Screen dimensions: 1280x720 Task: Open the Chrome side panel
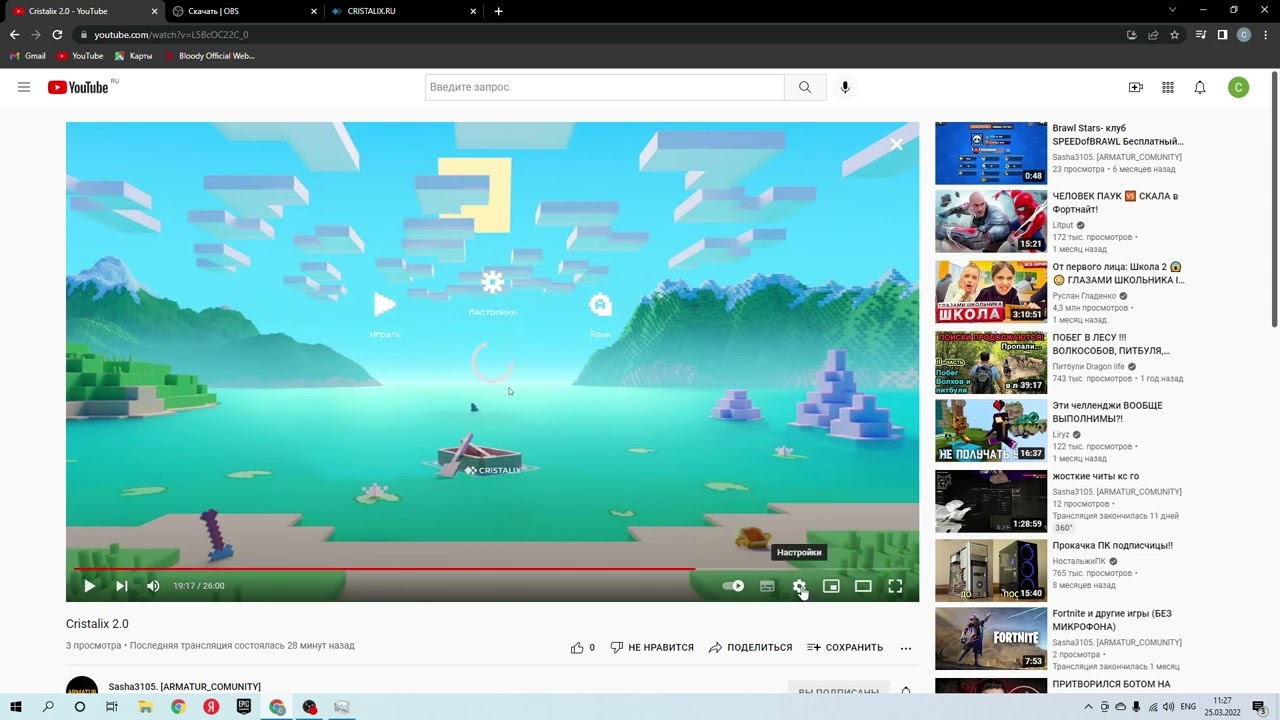pos(1222,34)
